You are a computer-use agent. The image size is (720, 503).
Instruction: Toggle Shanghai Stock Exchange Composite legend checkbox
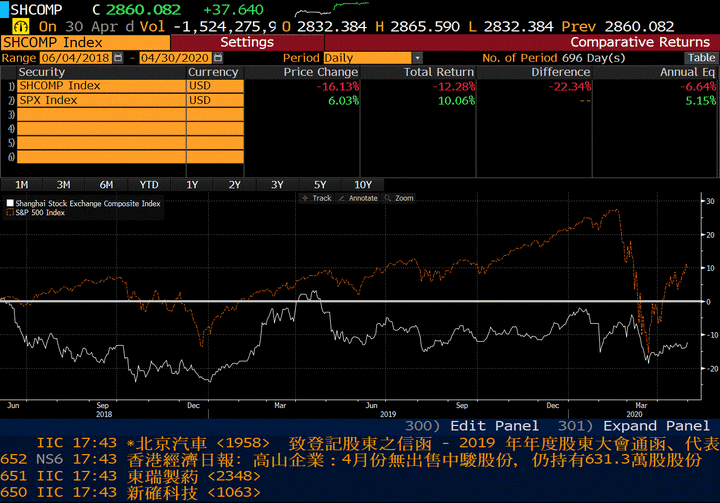pos(10,203)
